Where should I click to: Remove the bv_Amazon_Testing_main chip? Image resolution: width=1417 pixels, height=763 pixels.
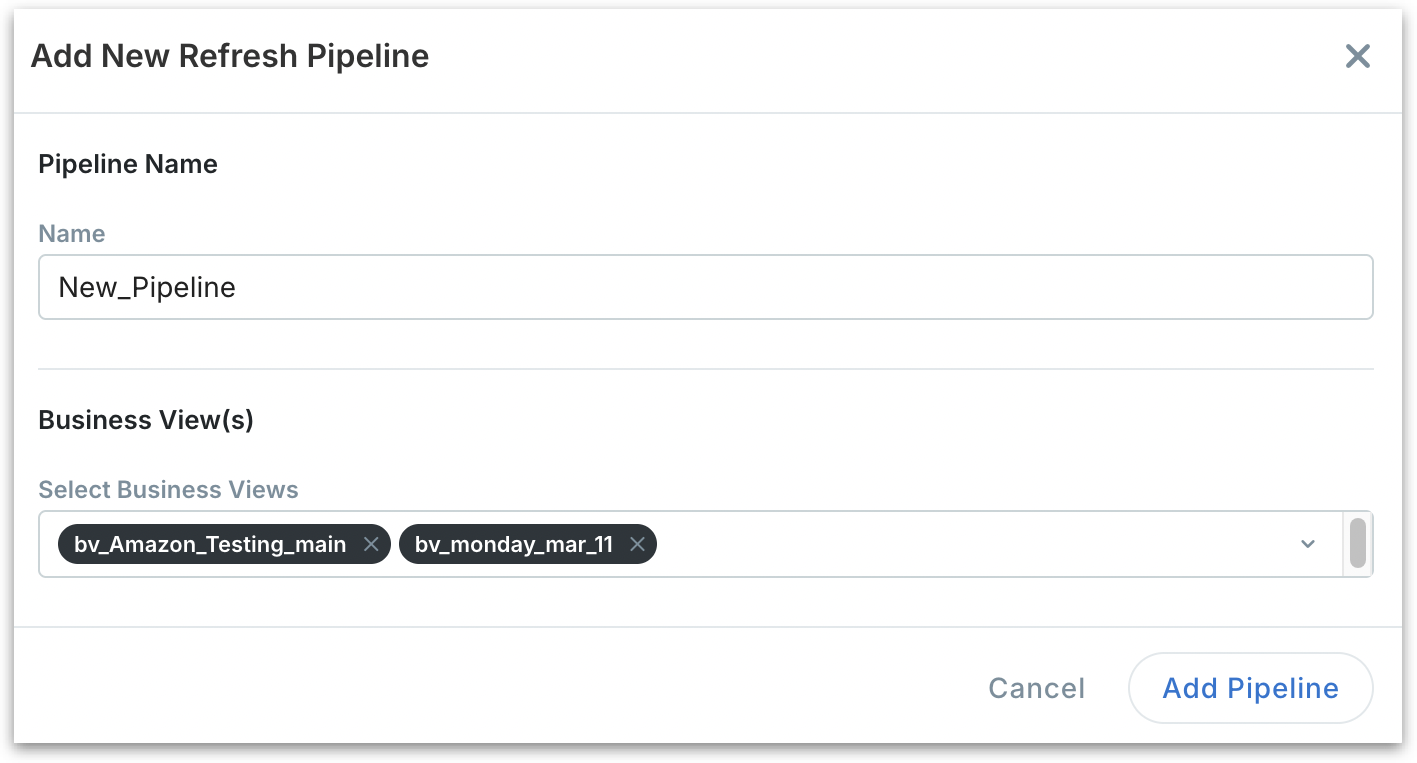pos(370,545)
